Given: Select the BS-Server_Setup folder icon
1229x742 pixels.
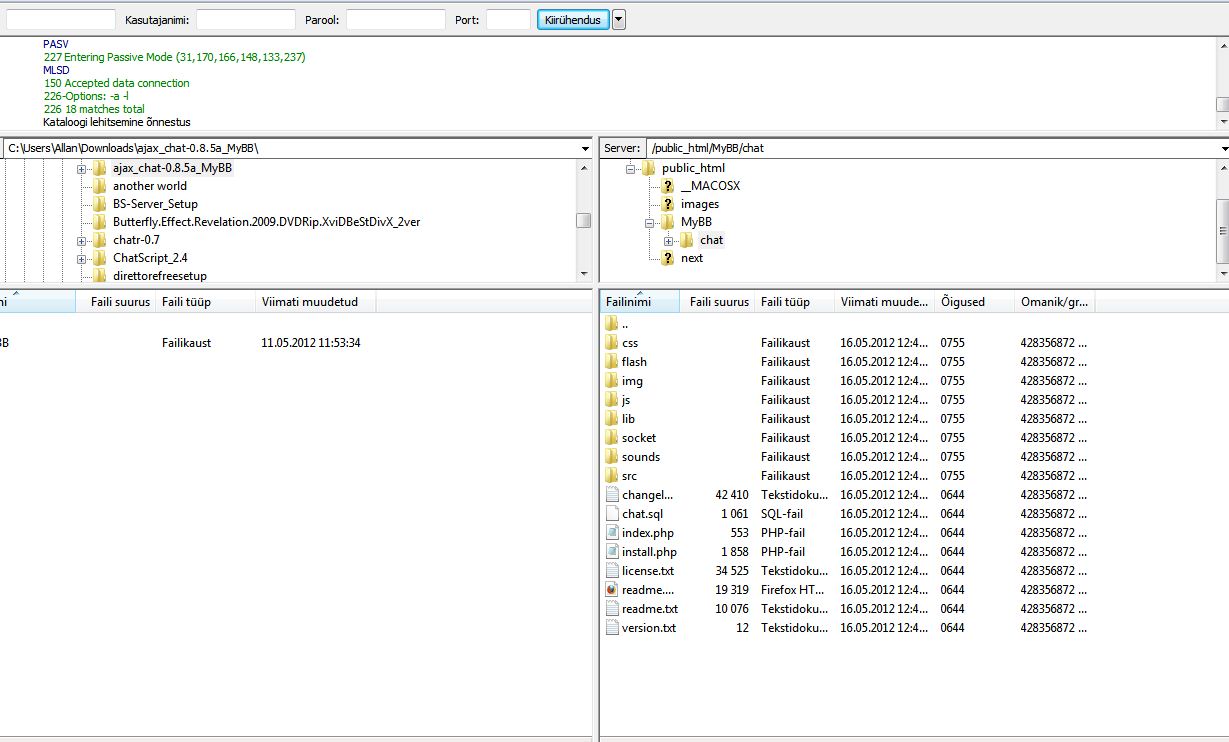Looking at the screenshot, I should pyautogui.click(x=99, y=204).
